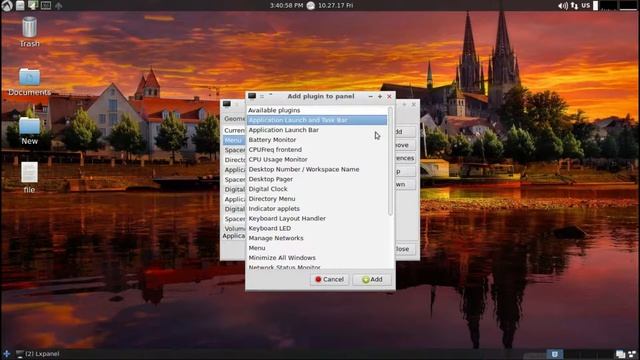Select 'Indicator applets' plugin

(x=317, y=209)
